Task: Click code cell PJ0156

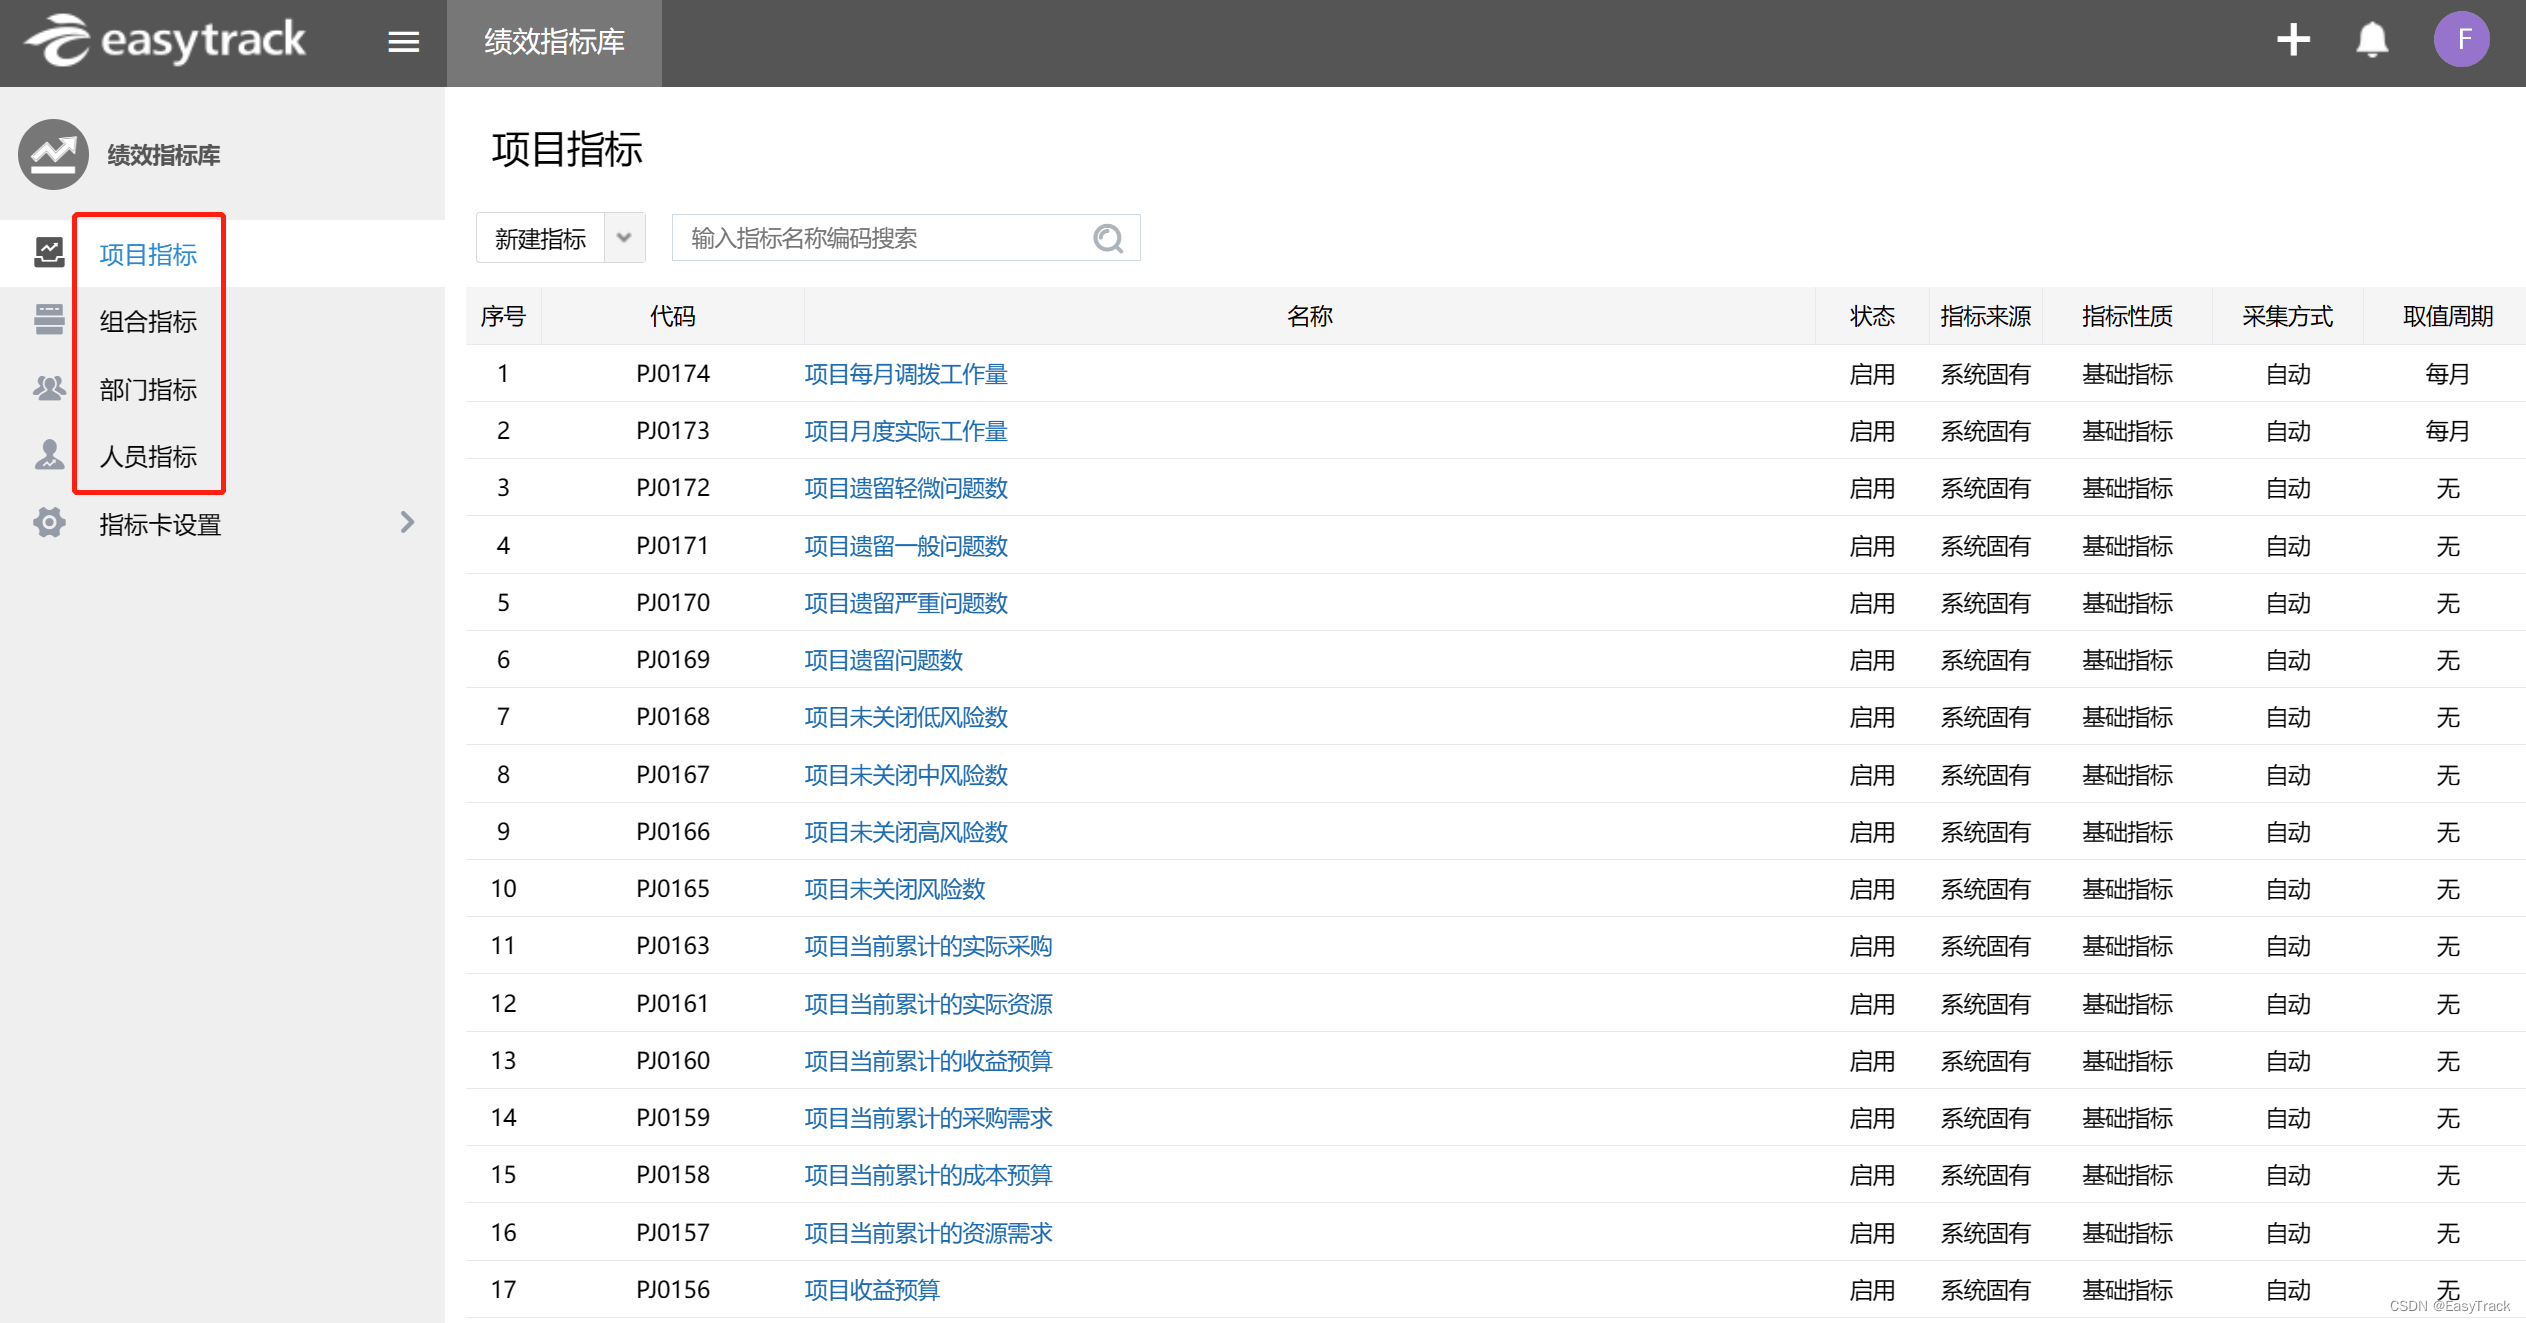Action: [673, 1290]
